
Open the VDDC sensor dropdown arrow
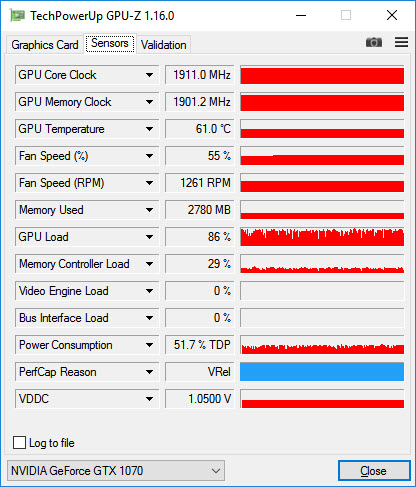(x=149, y=399)
